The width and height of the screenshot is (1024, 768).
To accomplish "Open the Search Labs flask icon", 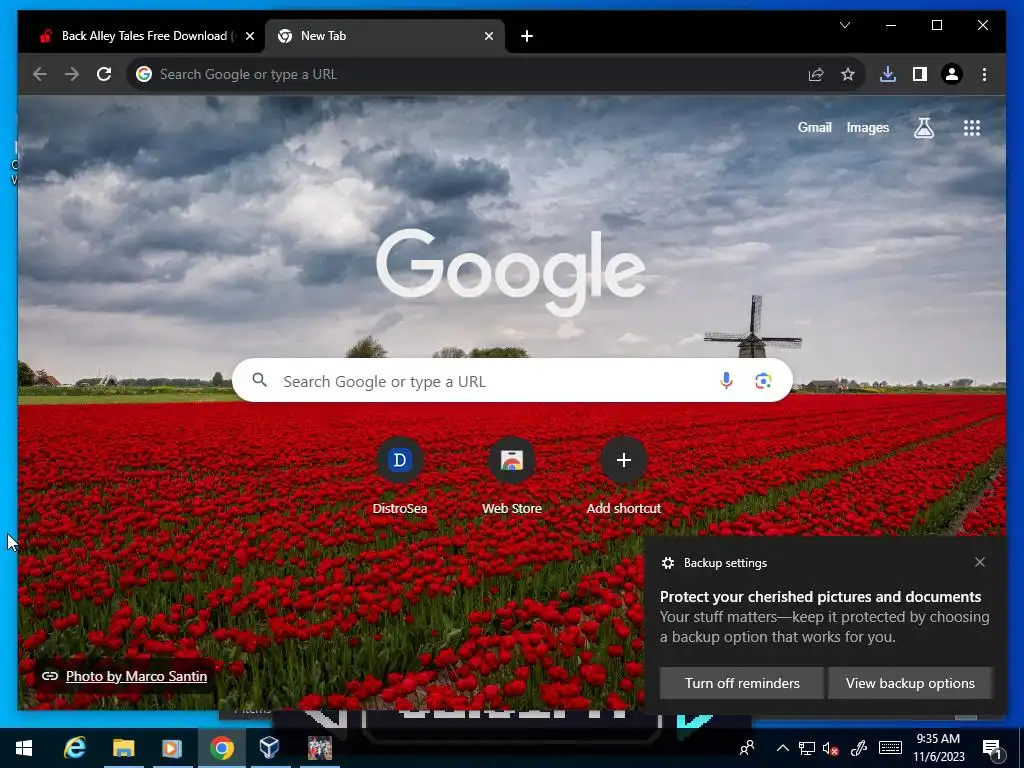I will click(x=923, y=128).
